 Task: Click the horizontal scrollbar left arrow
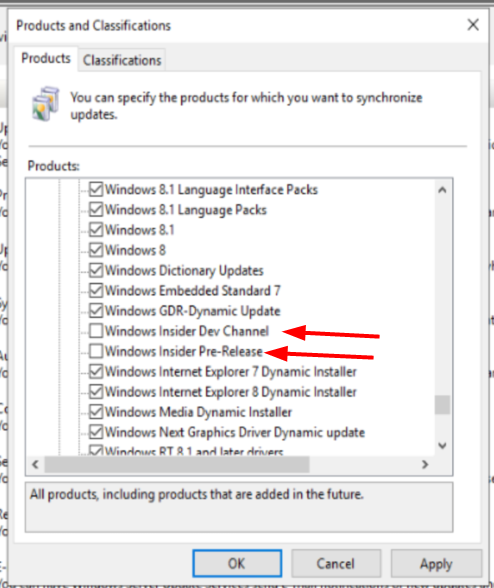tap(35, 465)
